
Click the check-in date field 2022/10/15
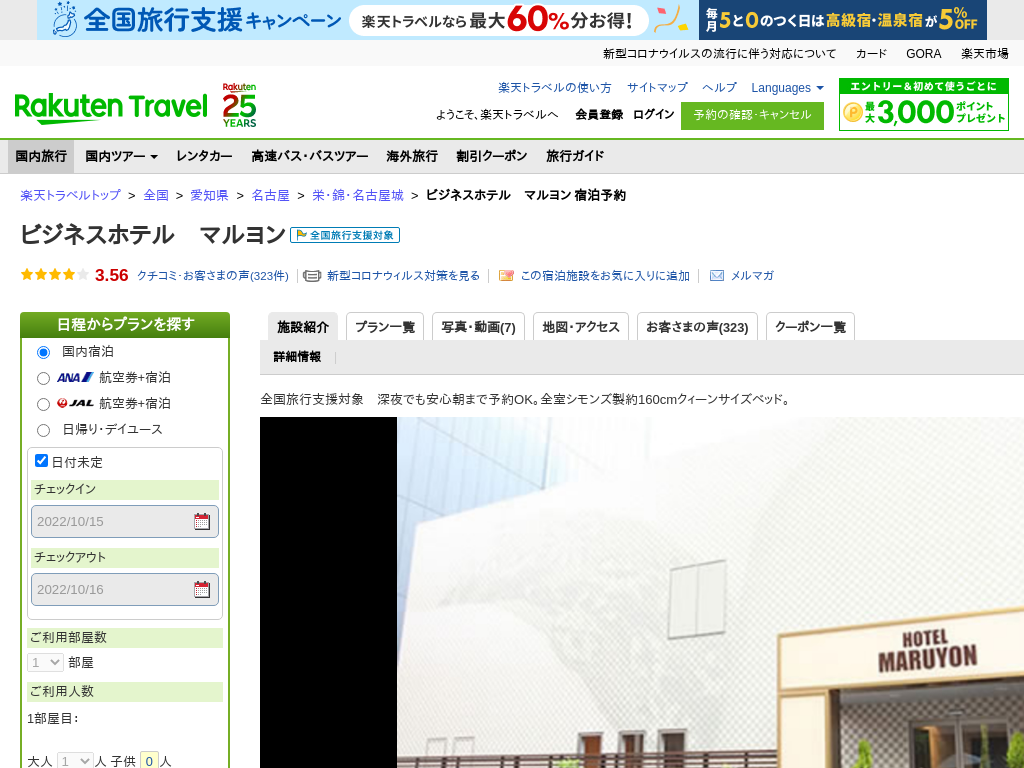(x=125, y=521)
